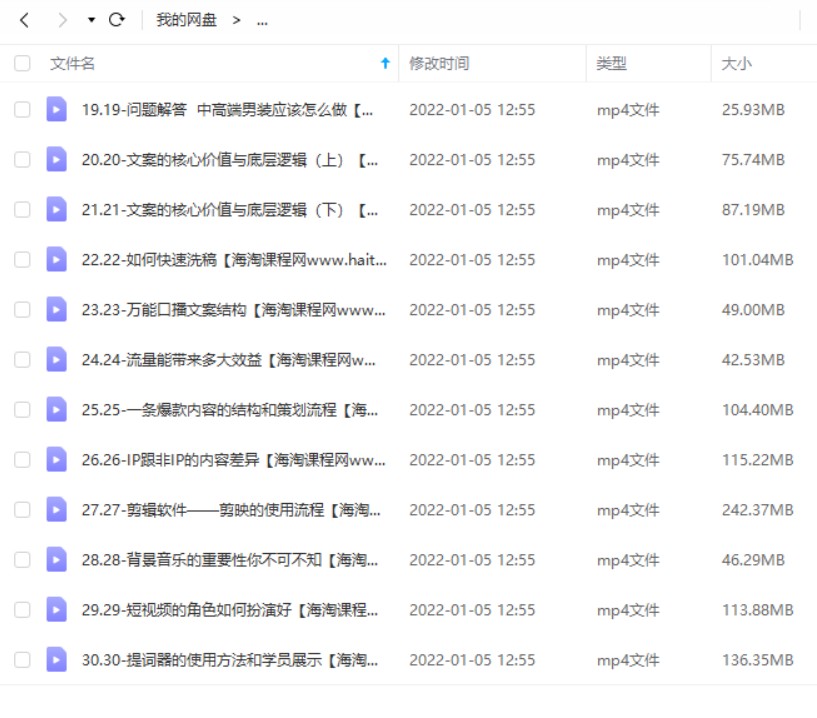
Task: Click the 115.22MB size cell
Action: 758,460
